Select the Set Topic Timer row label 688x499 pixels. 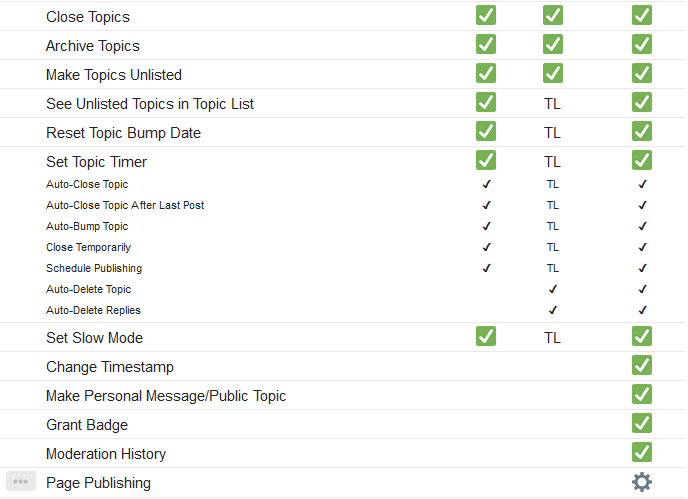[97, 162]
